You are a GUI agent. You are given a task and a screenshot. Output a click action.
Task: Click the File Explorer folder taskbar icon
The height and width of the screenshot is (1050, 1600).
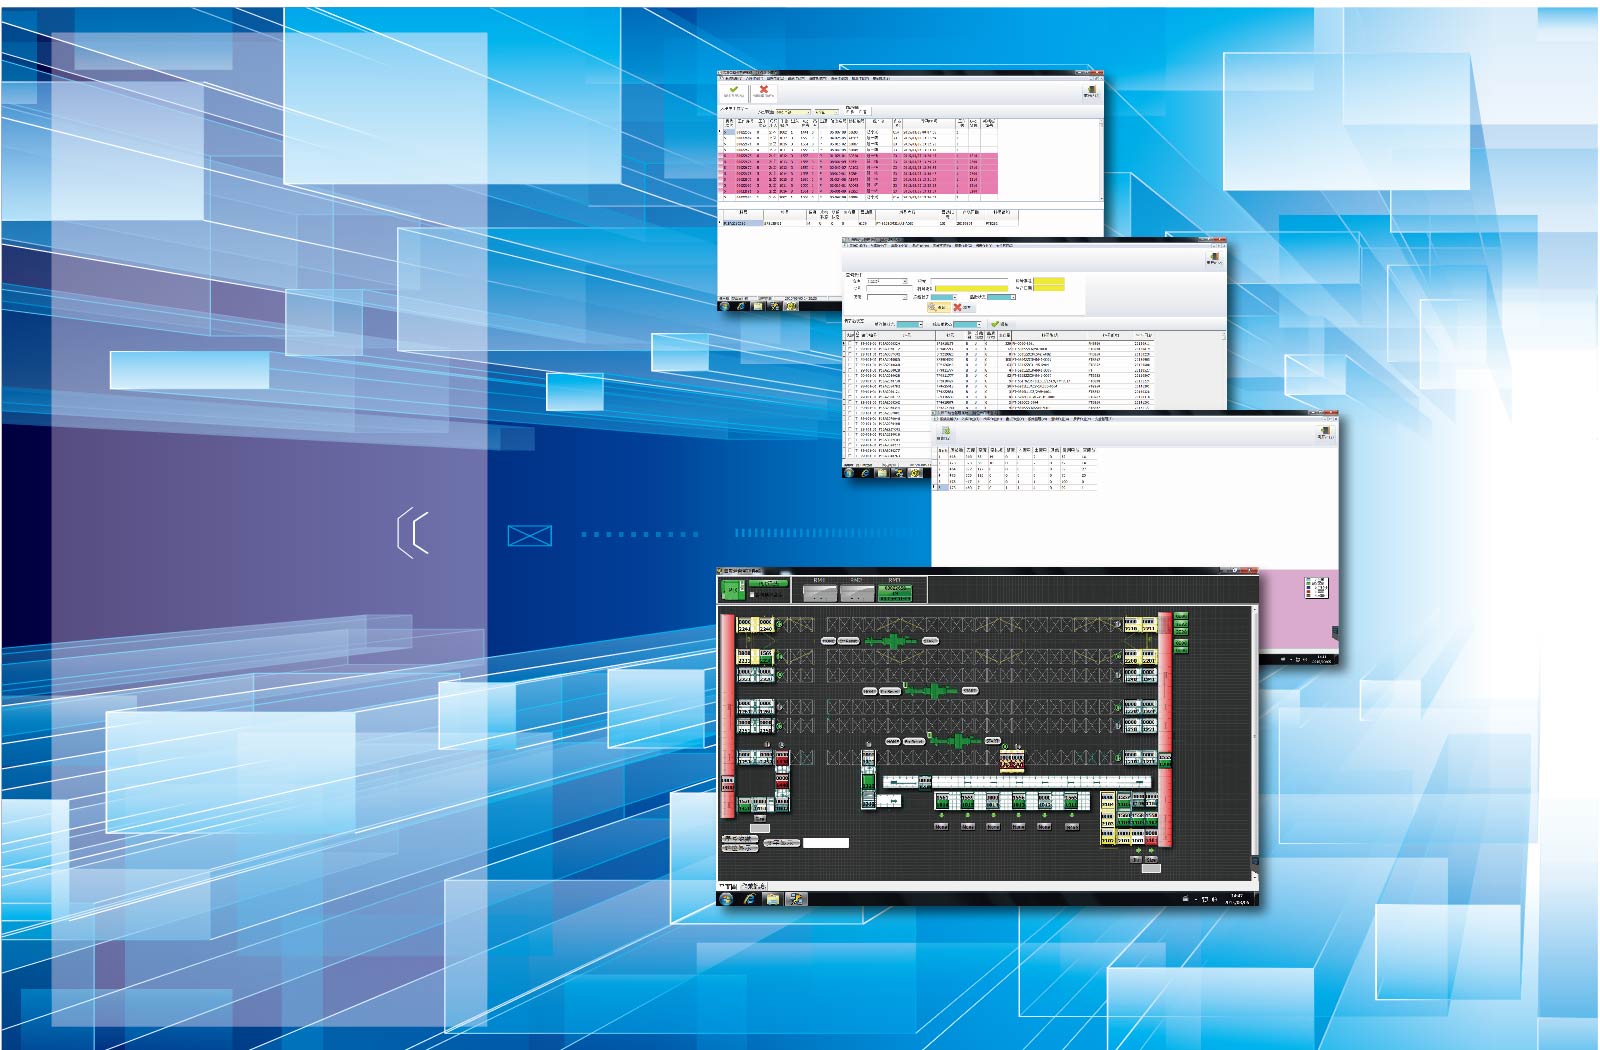point(772,899)
